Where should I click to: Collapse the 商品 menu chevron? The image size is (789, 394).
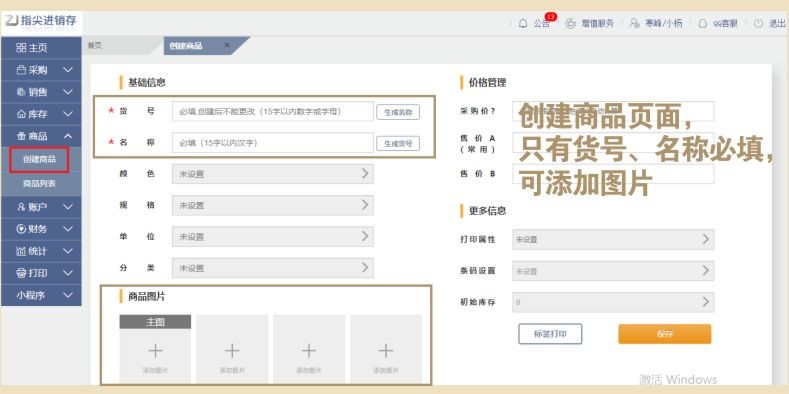[68, 136]
